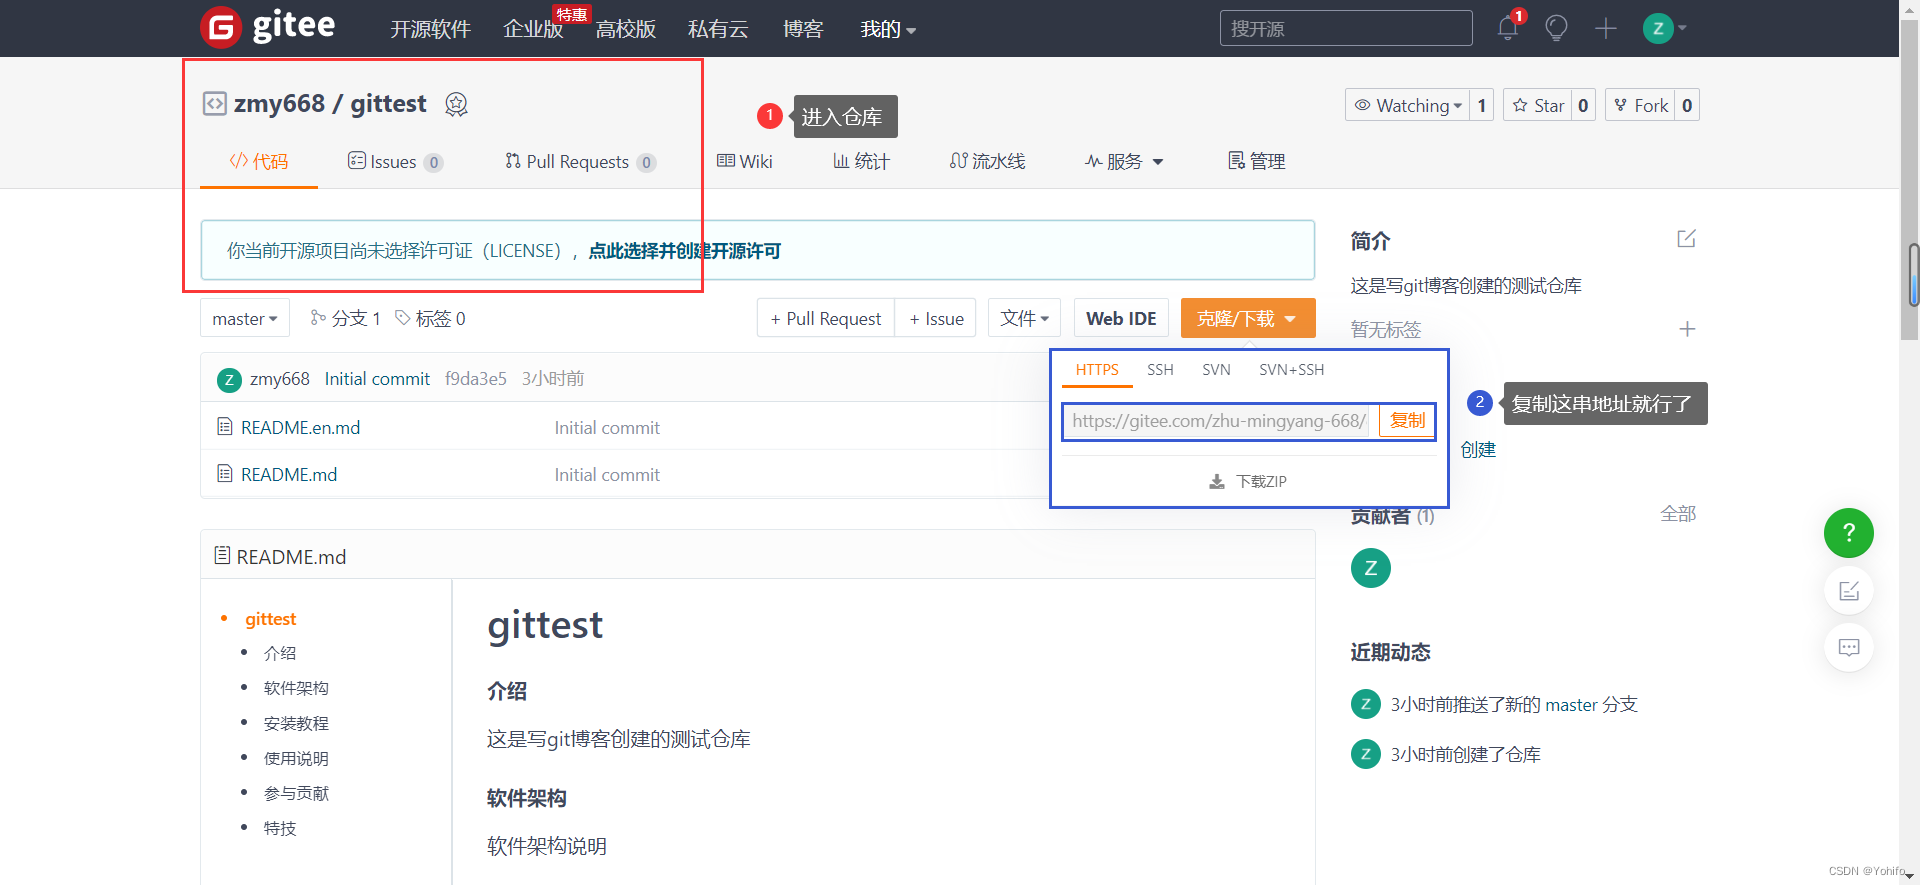Jump to 软件架构 in README outline
The height and width of the screenshot is (885, 1920).
(296, 688)
